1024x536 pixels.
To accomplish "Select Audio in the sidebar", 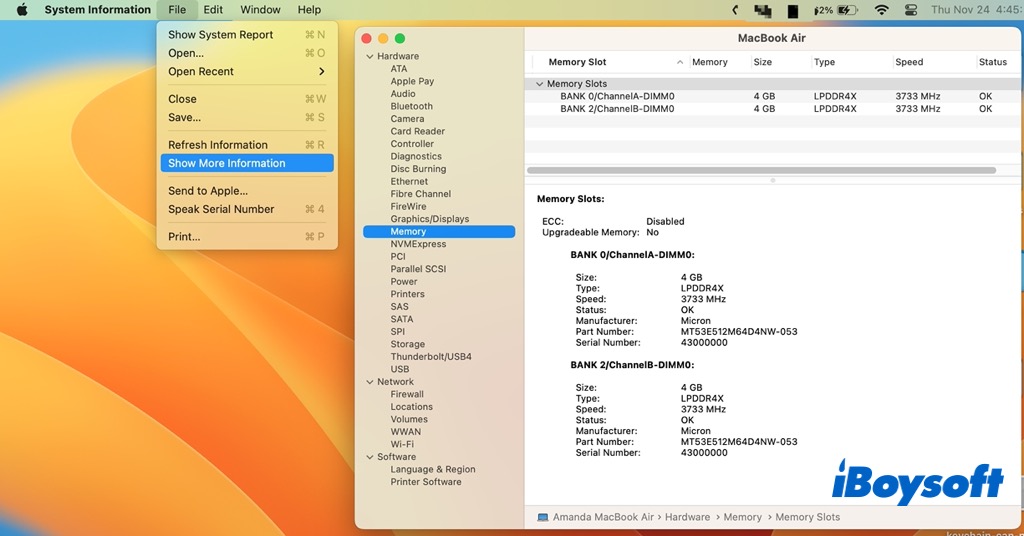I will pos(403,93).
